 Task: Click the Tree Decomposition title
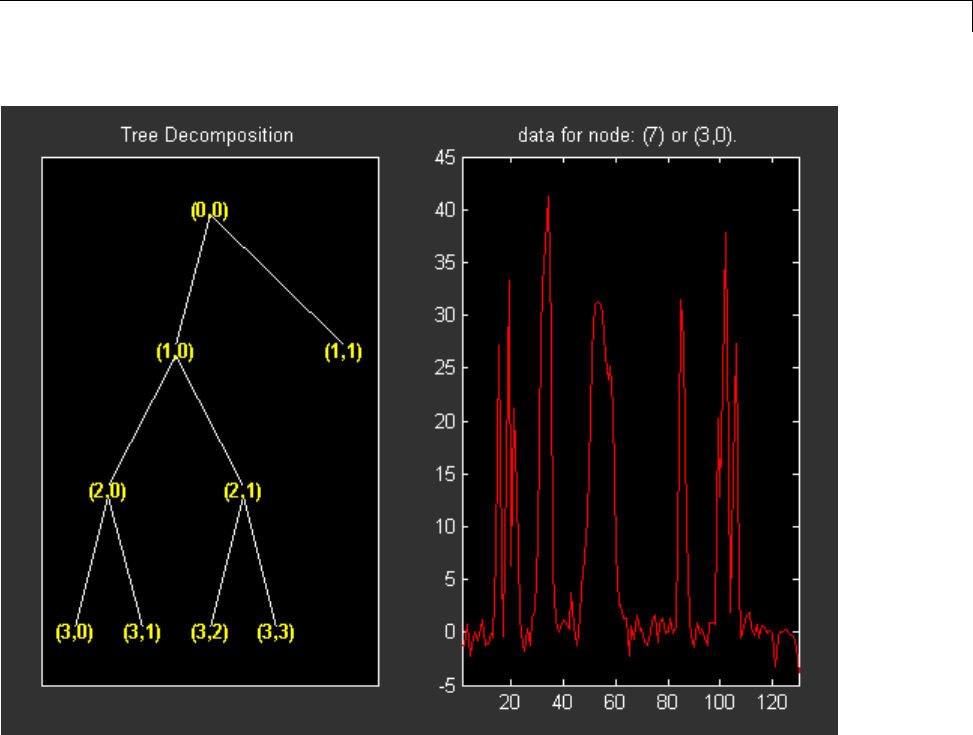tap(207, 135)
